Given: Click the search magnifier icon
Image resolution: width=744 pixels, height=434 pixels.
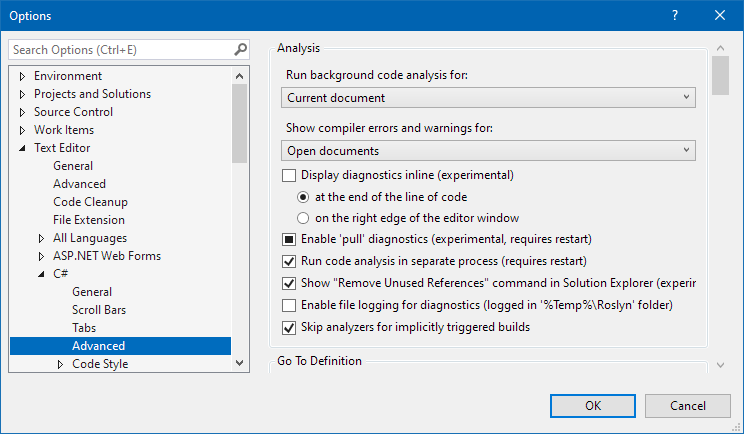Looking at the screenshot, I should coord(241,49).
